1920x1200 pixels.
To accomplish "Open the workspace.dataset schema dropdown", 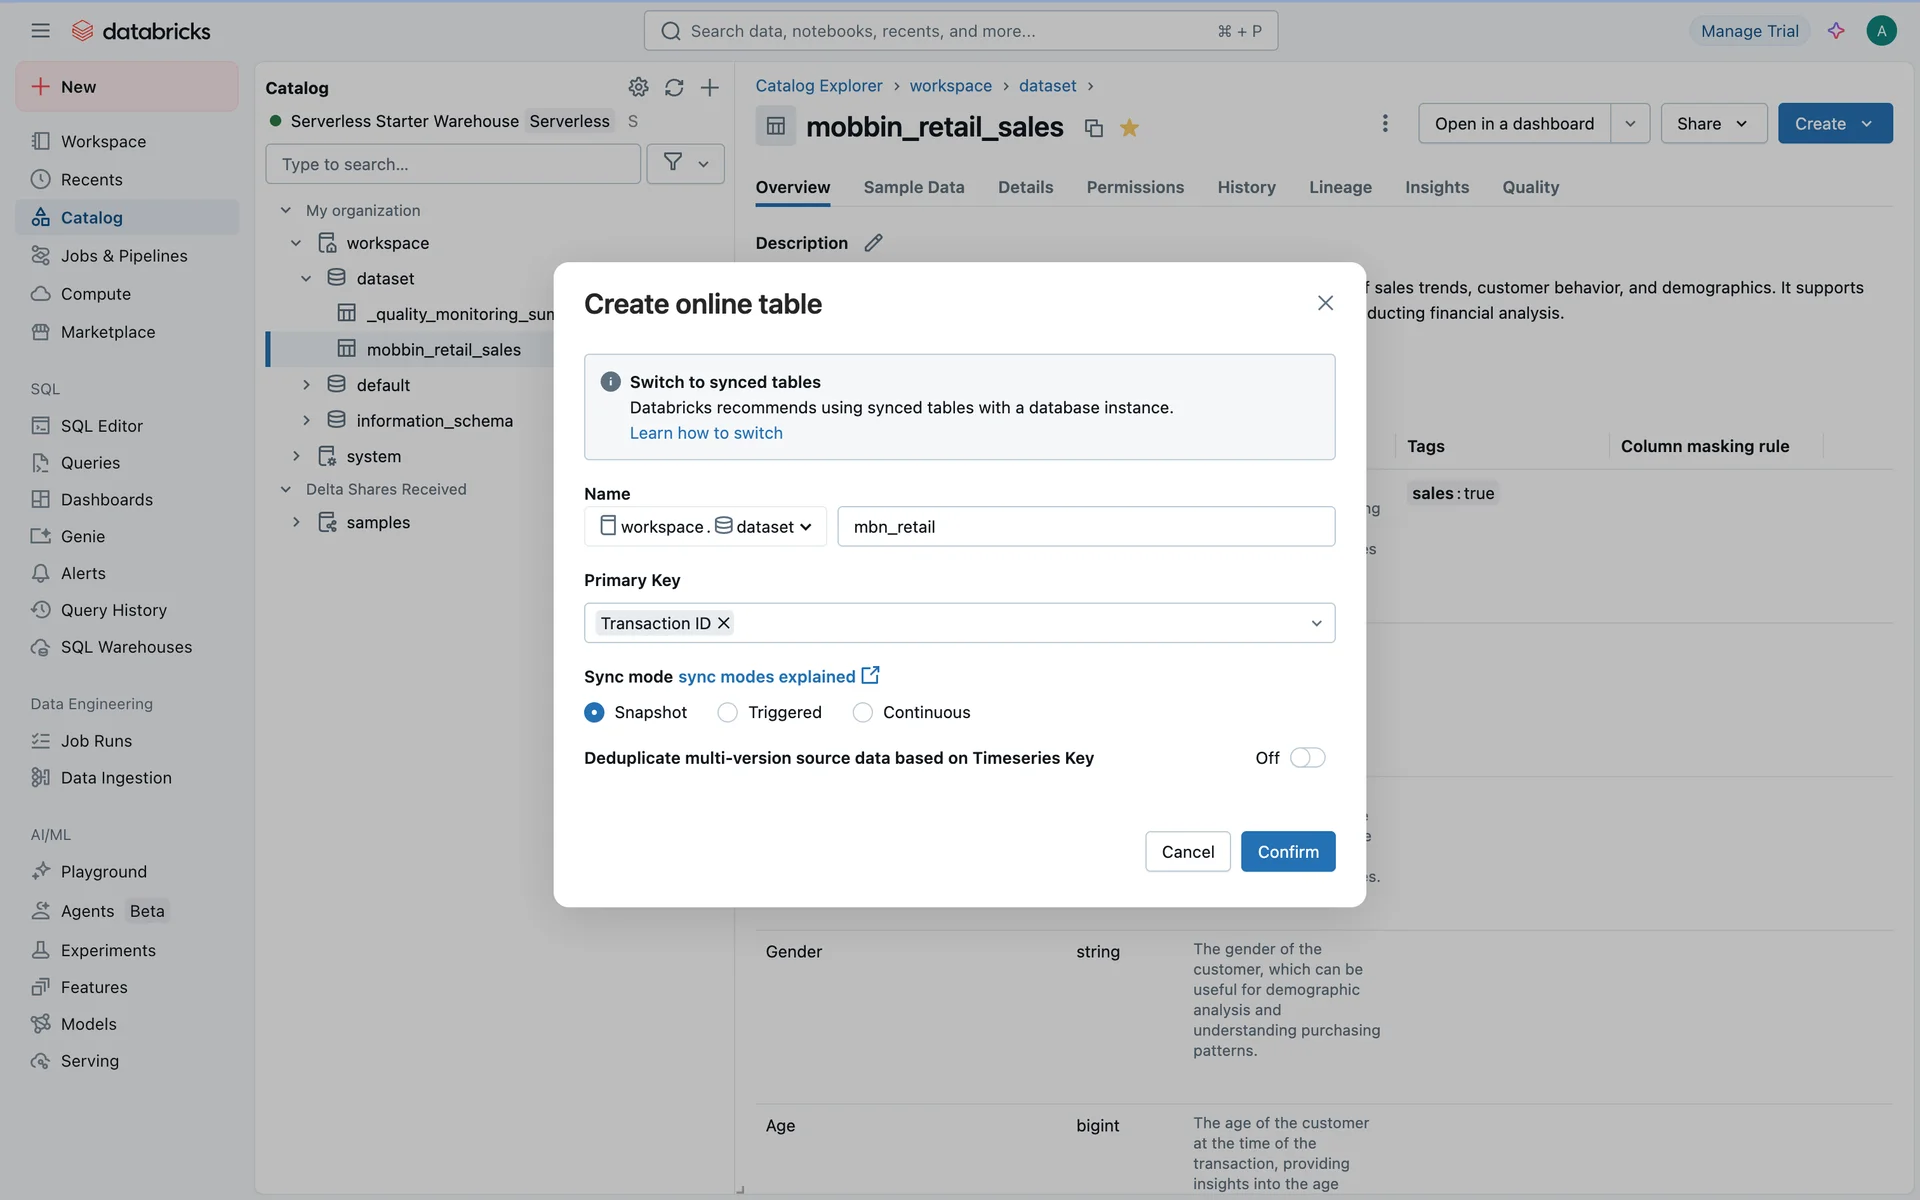I will click(x=705, y=527).
